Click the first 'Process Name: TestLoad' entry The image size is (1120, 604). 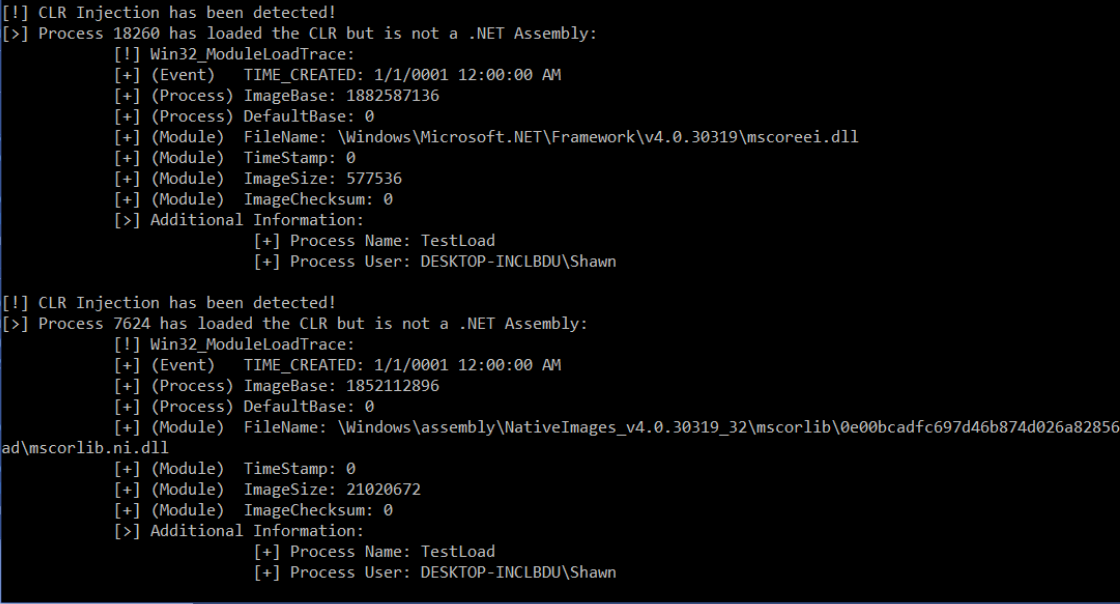click(x=374, y=241)
